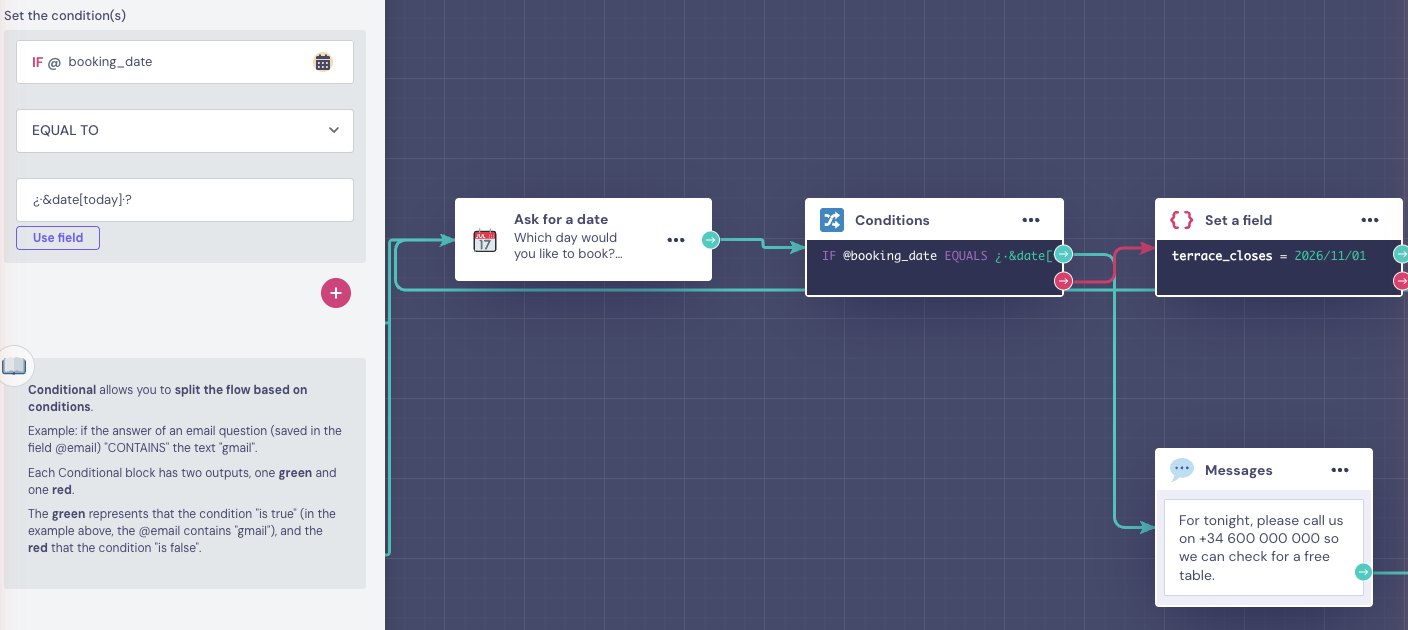The image size is (1408, 630).
Task: Open the Set a field block three-dot menu
Action: coord(1370,220)
